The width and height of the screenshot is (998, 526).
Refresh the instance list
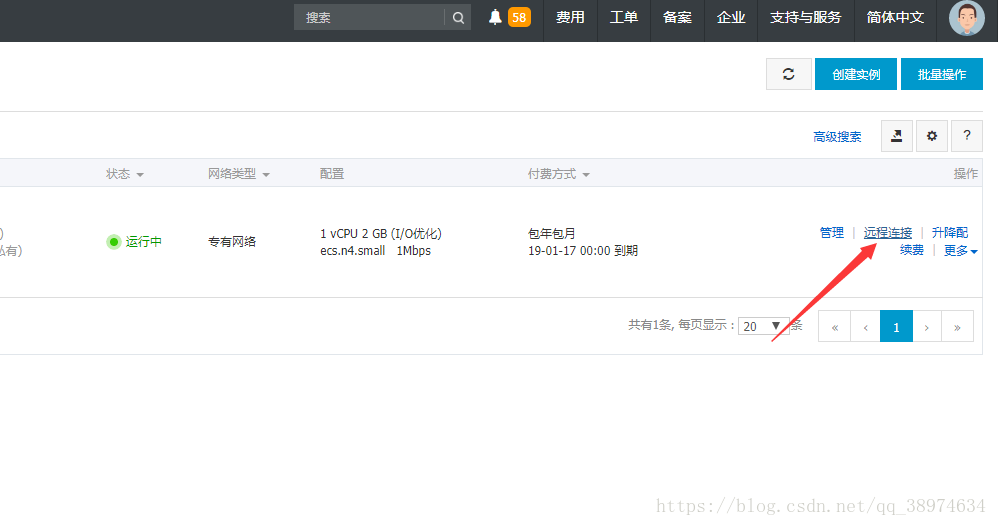tap(789, 74)
